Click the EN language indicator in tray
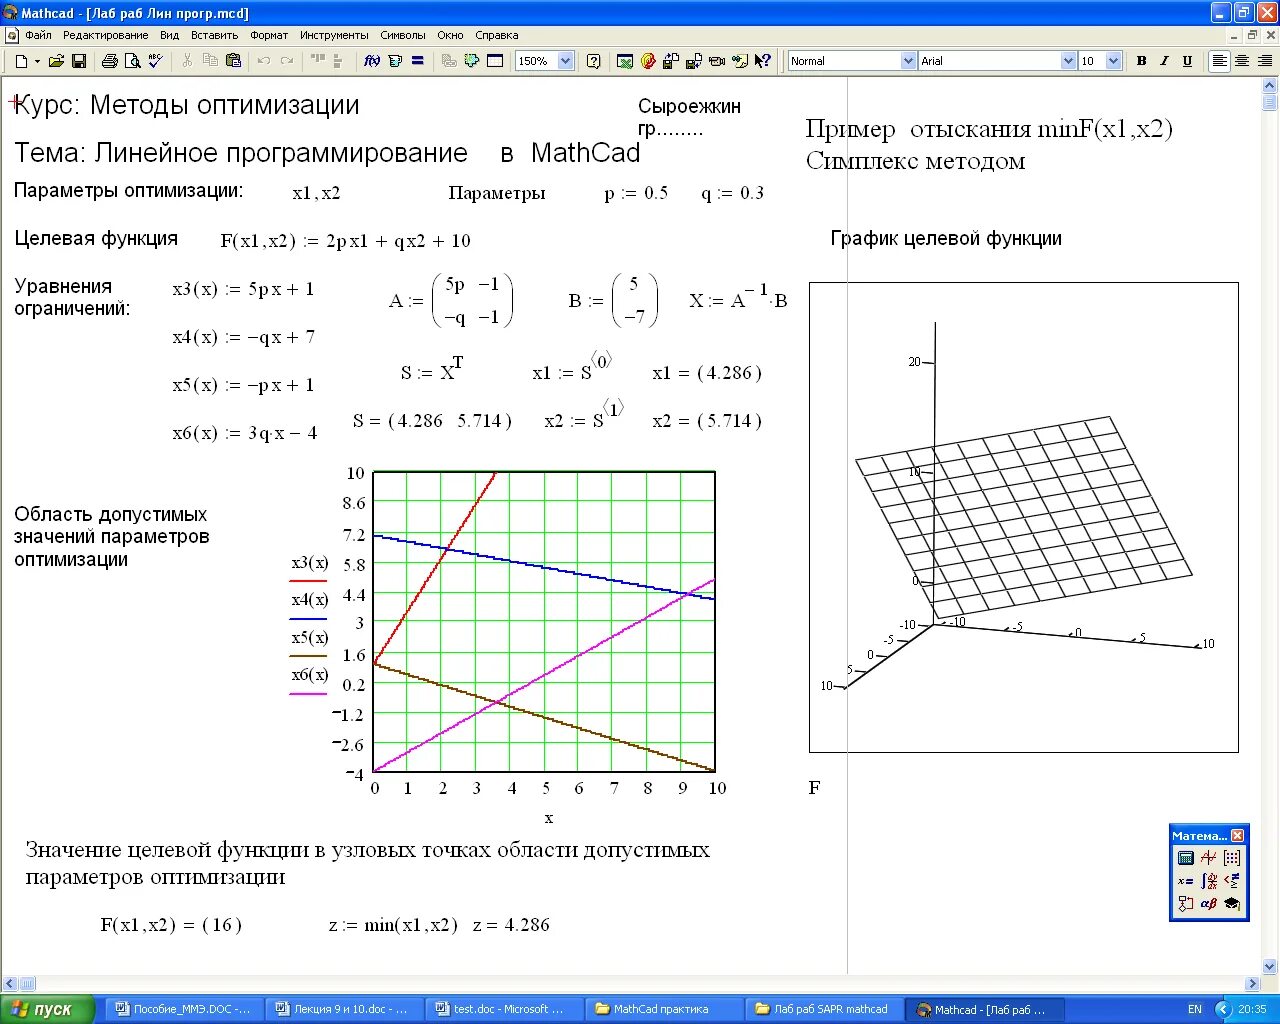 1194,1009
